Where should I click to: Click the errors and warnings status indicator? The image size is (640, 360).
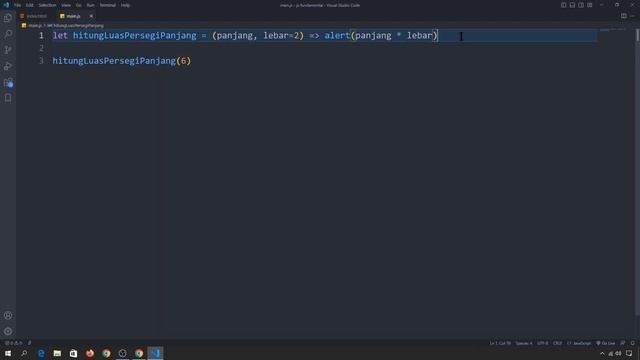tap(13, 343)
